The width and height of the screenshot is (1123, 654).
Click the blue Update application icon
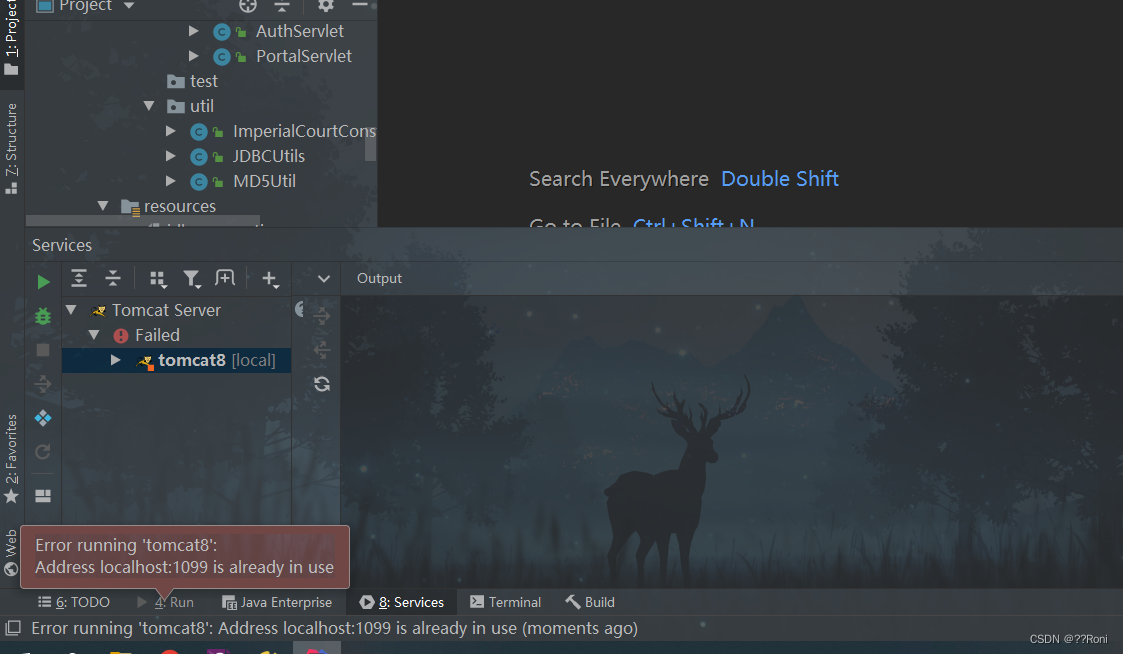43,418
